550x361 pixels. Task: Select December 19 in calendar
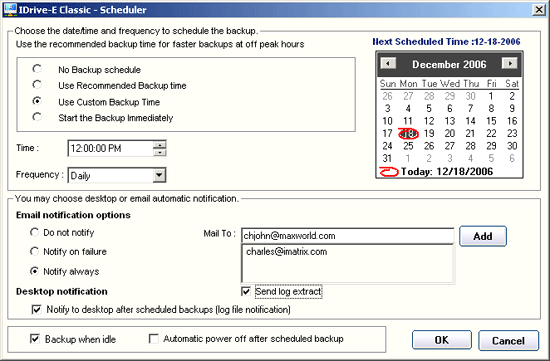[x=429, y=133]
